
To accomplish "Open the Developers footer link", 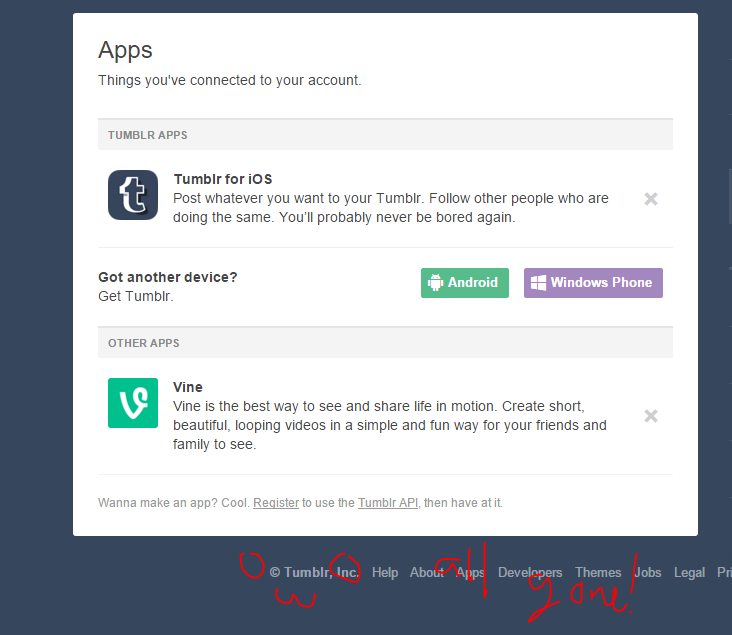I will pyautogui.click(x=530, y=572).
